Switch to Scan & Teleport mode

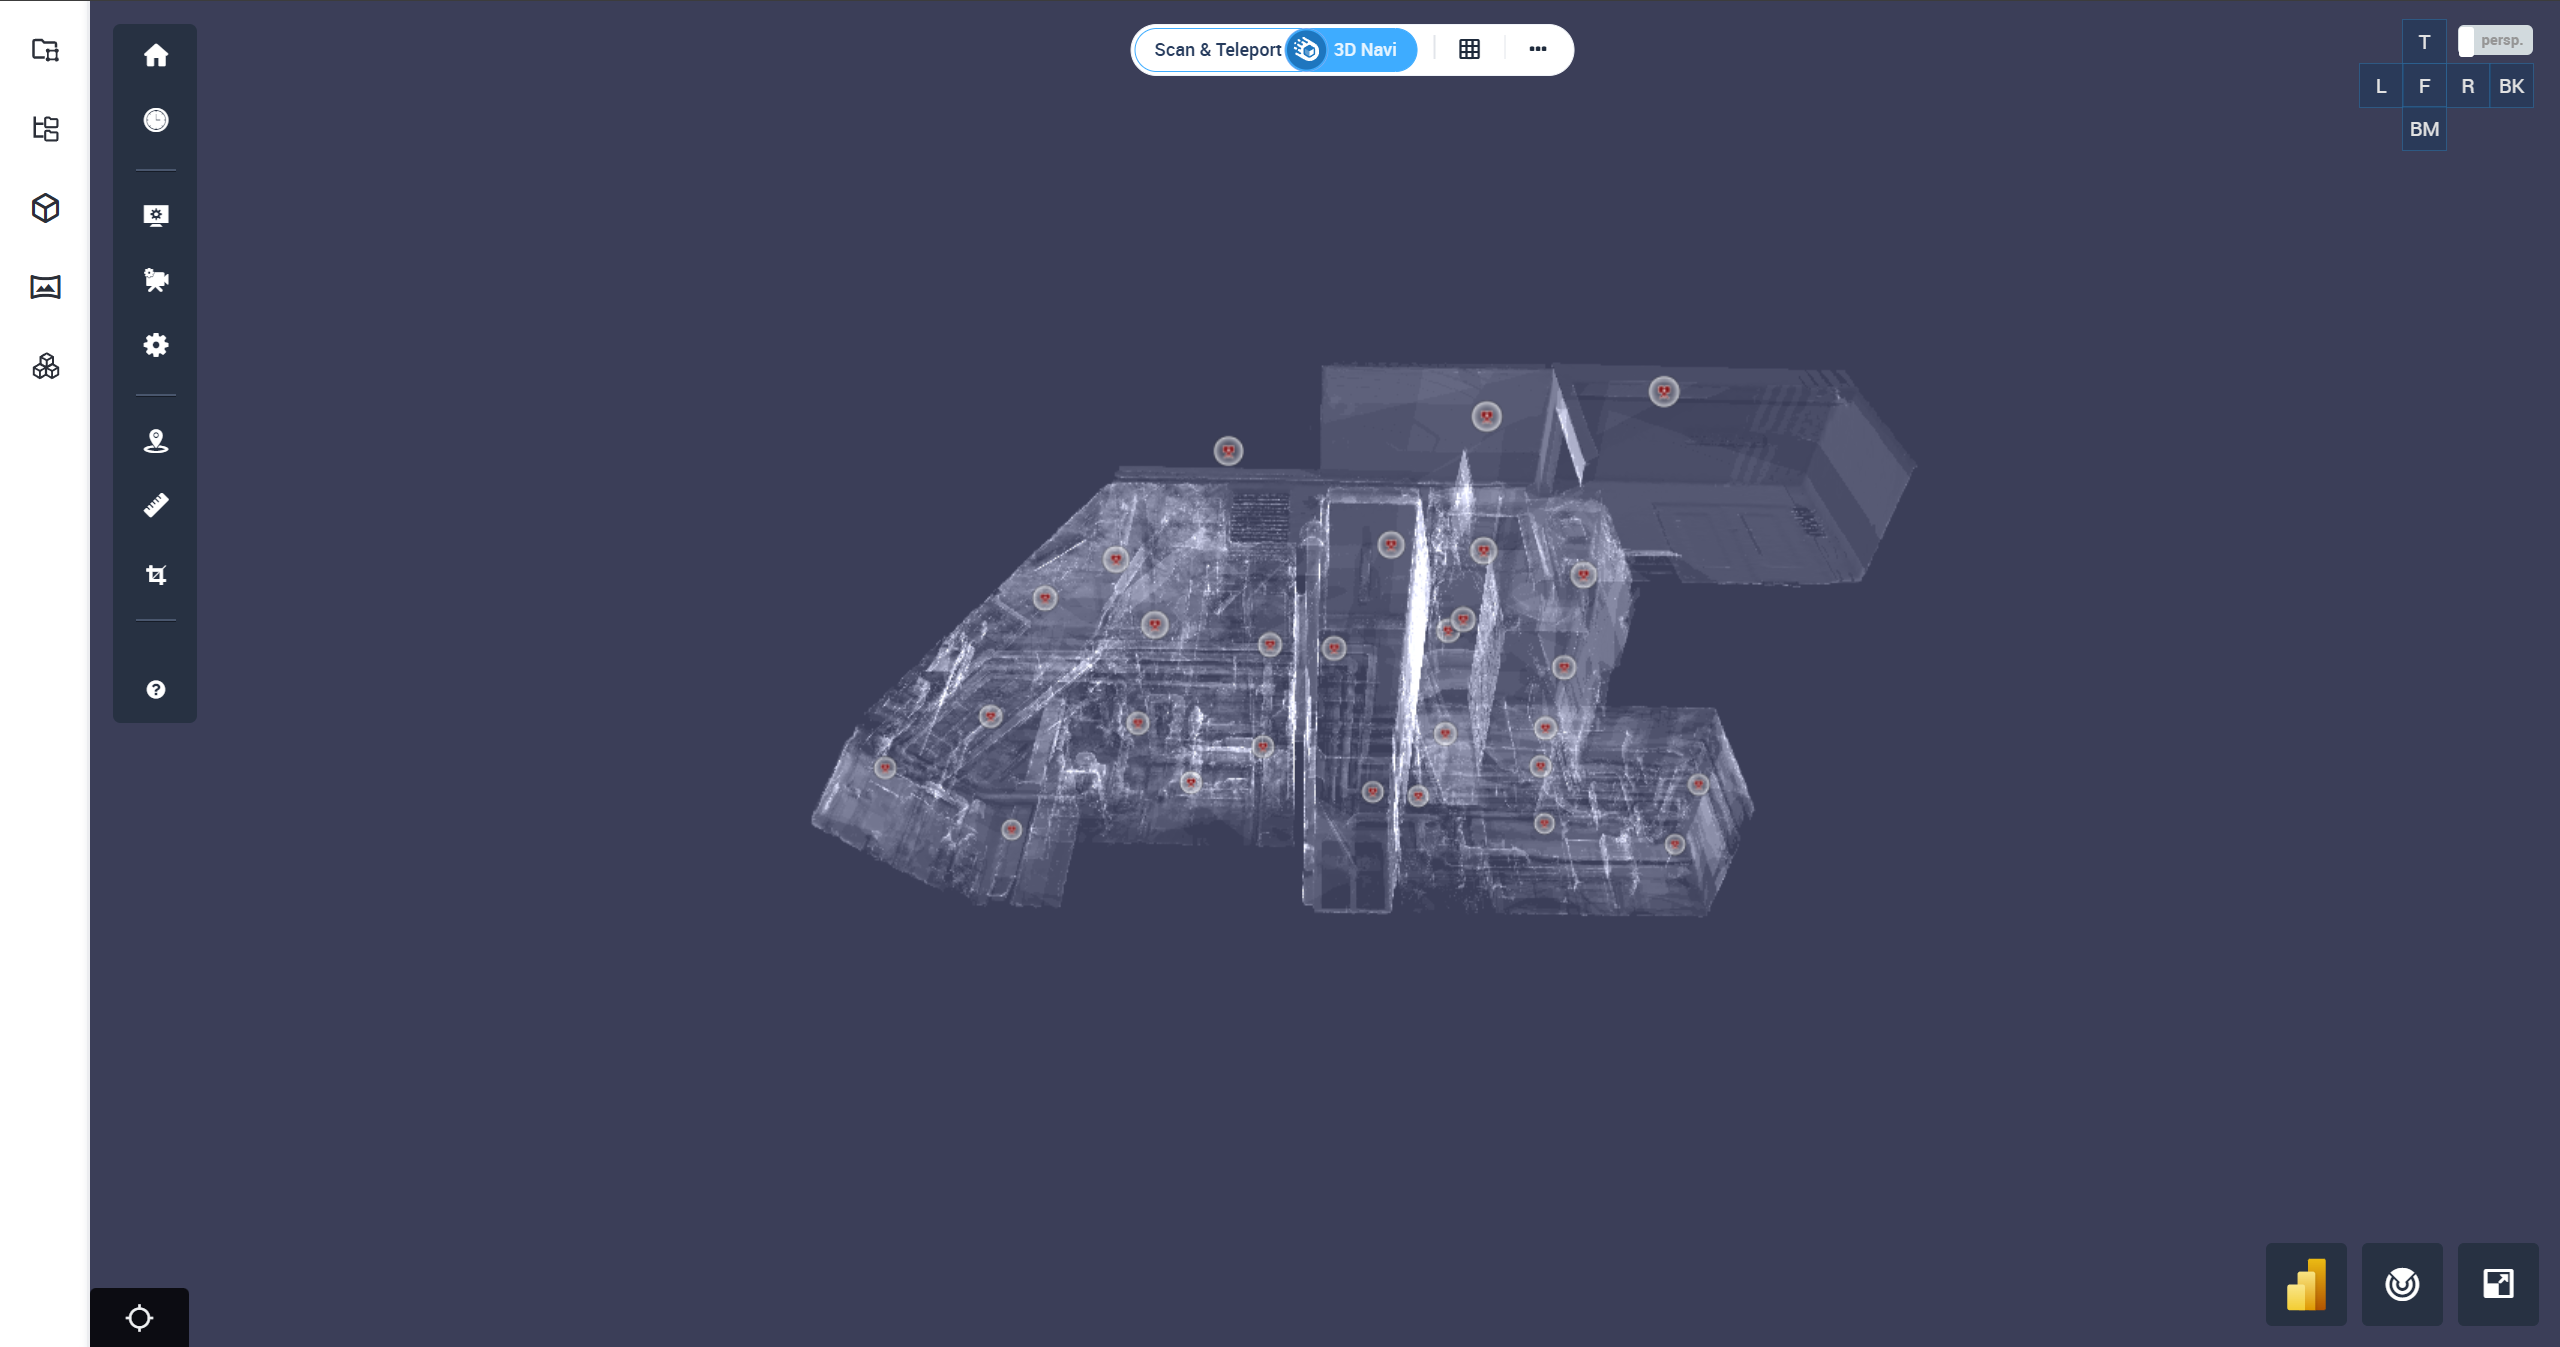[x=1216, y=50]
